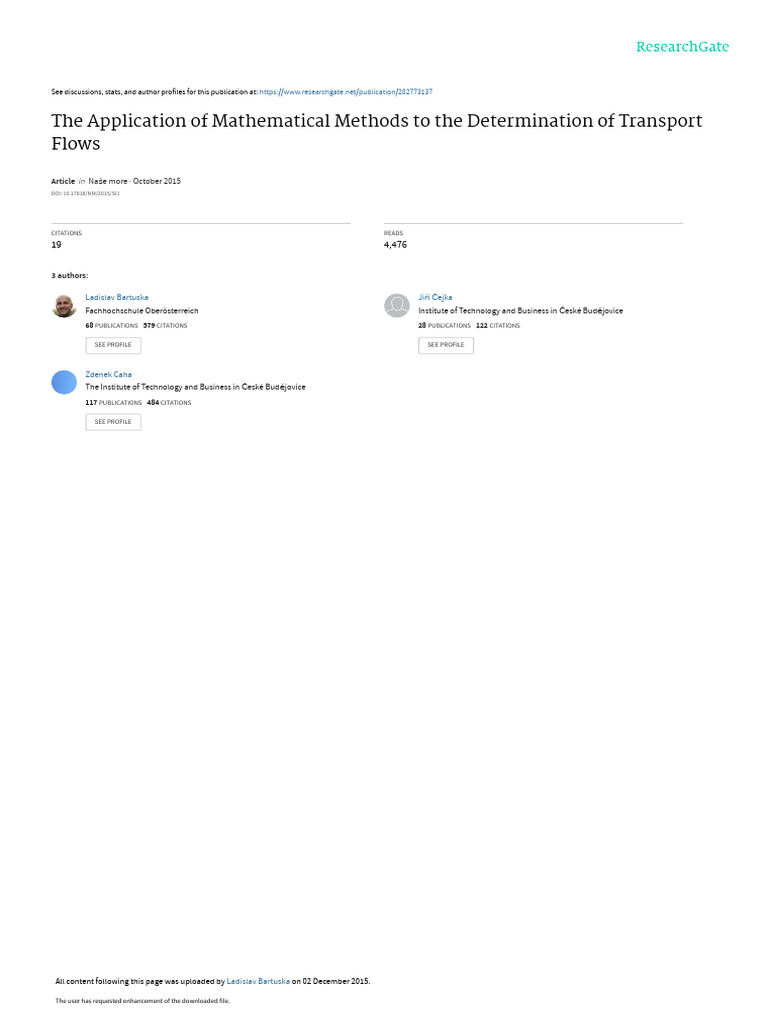768x1024 pixels.
Task: Open the researchgate.net publication URL link
Action: [x=345, y=92]
